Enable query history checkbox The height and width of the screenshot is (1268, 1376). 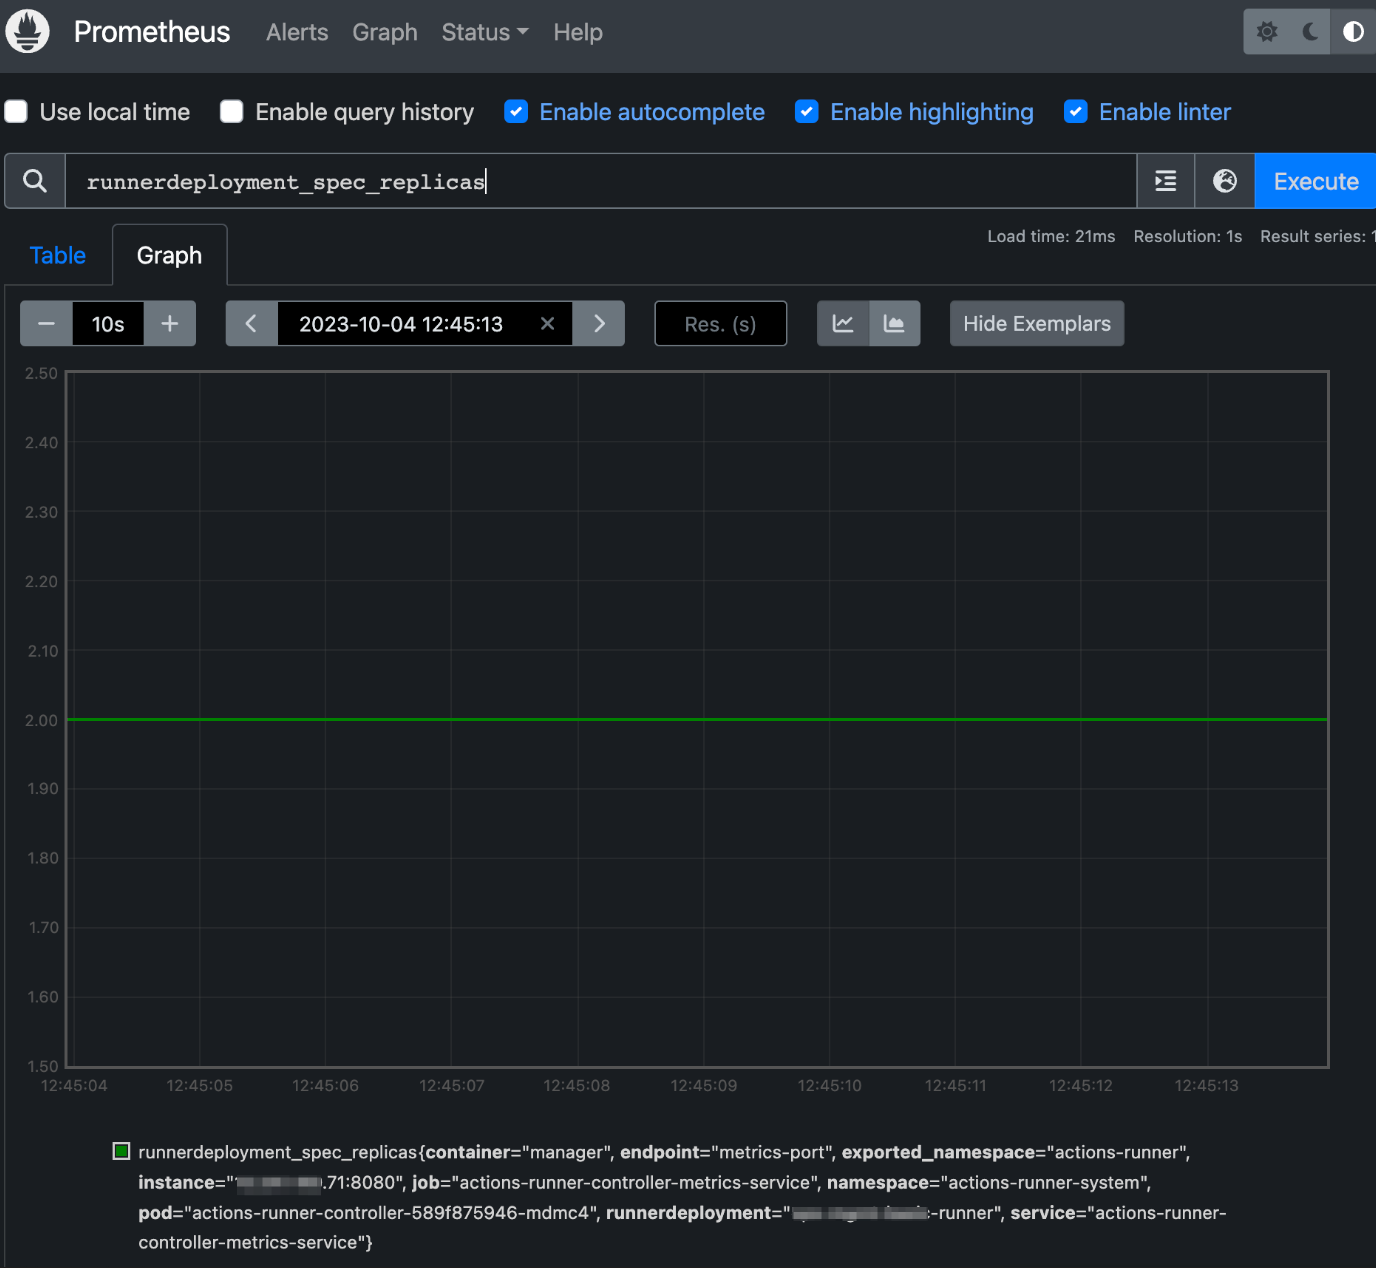(232, 112)
